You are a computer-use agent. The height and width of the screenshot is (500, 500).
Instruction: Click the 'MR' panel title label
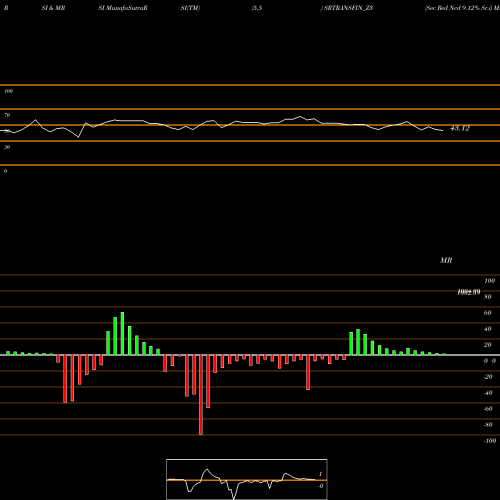pyautogui.click(x=446, y=260)
